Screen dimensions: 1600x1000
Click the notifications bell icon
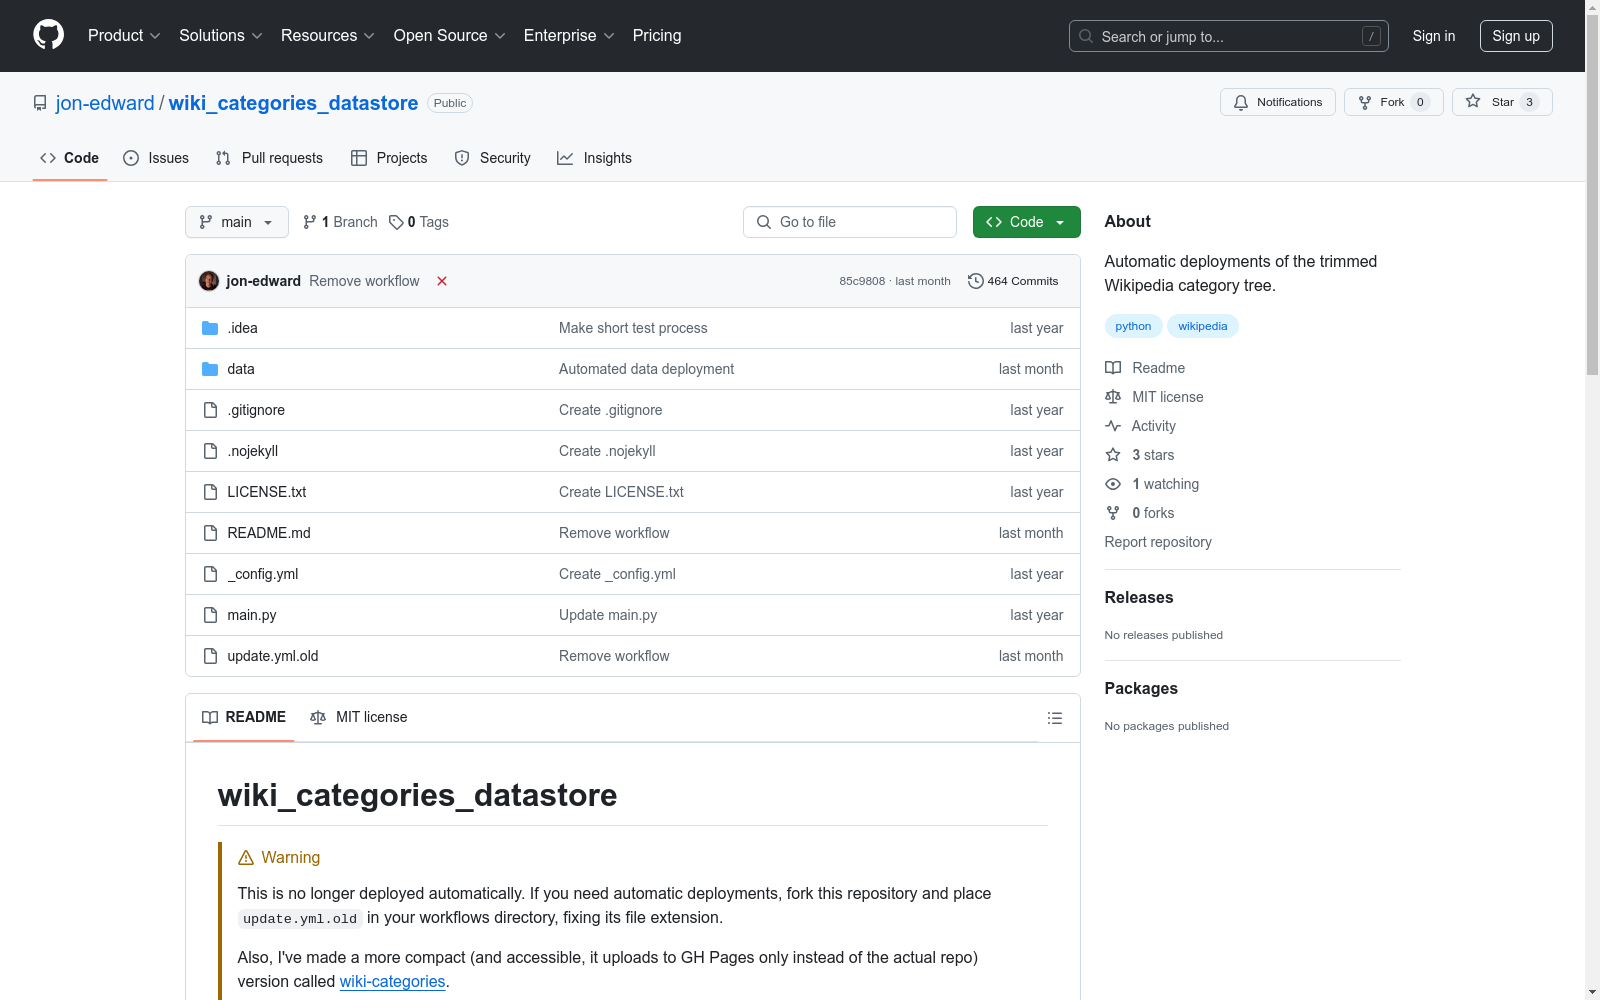tap(1241, 102)
